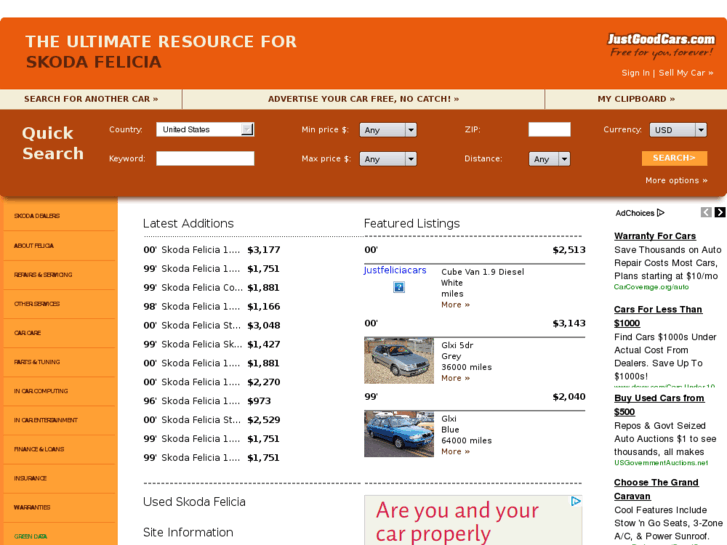Click More link under Grey 36000 miles
Viewport: 727px width, 545px height.
click(455, 378)
